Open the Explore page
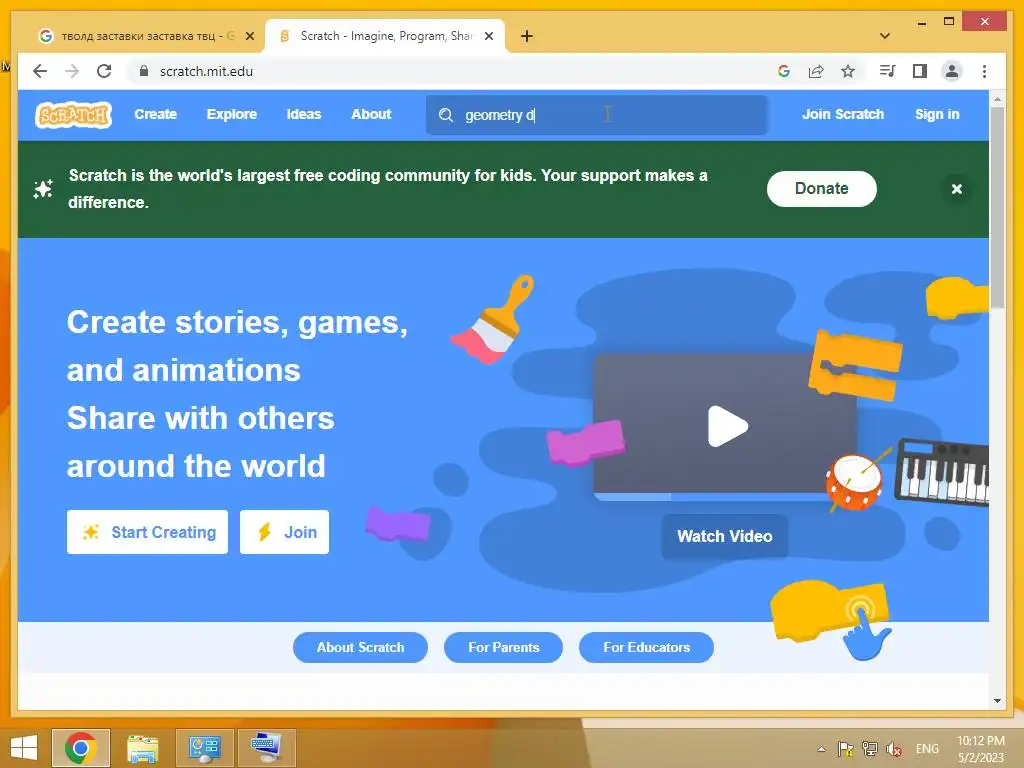The image size is (1024, 768). (x=232, y=114)
